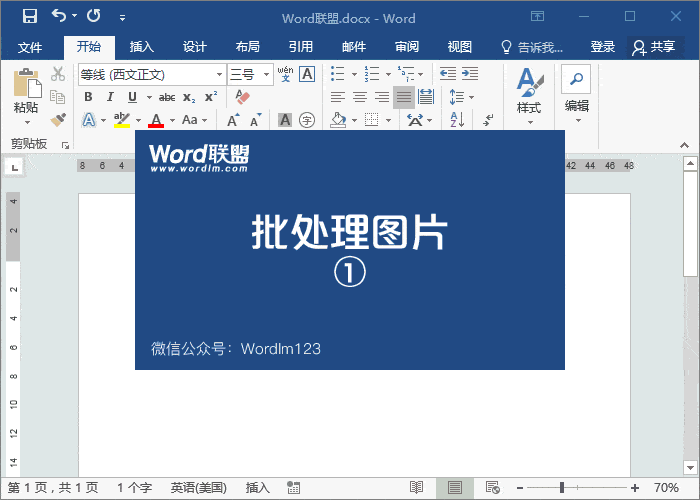Open the font color dropdown arrow

point(172,120)
